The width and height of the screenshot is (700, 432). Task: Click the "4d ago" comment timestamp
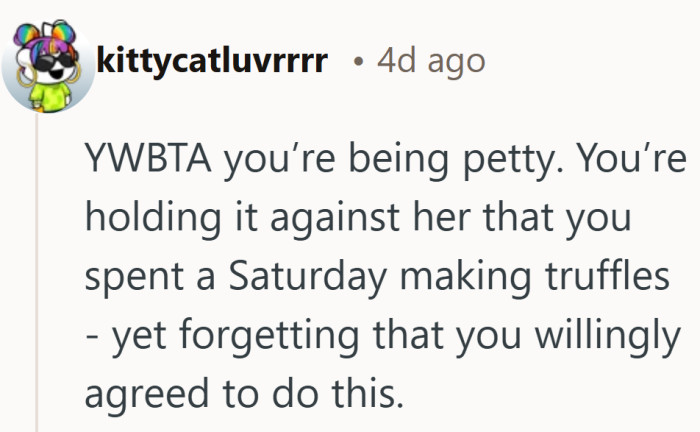click(431, 61)
